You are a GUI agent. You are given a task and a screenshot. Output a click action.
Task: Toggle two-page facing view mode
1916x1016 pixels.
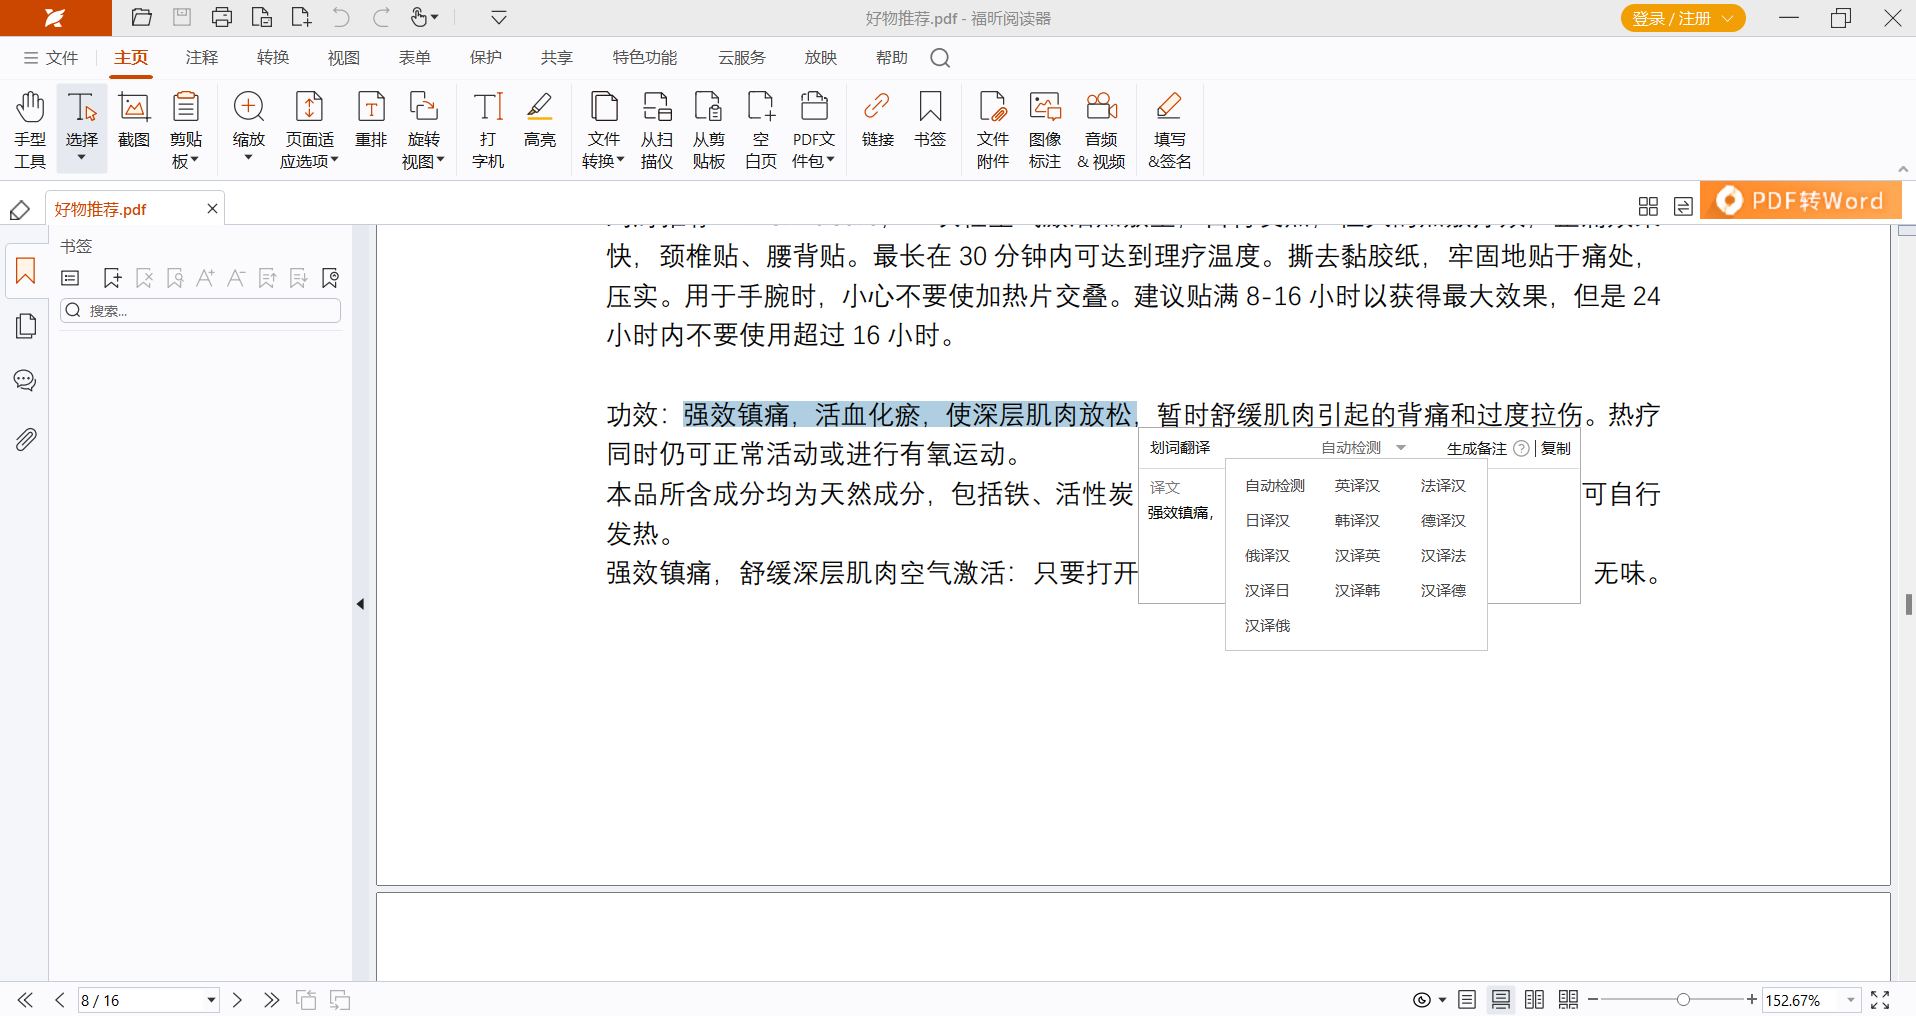(1534, 1000)
